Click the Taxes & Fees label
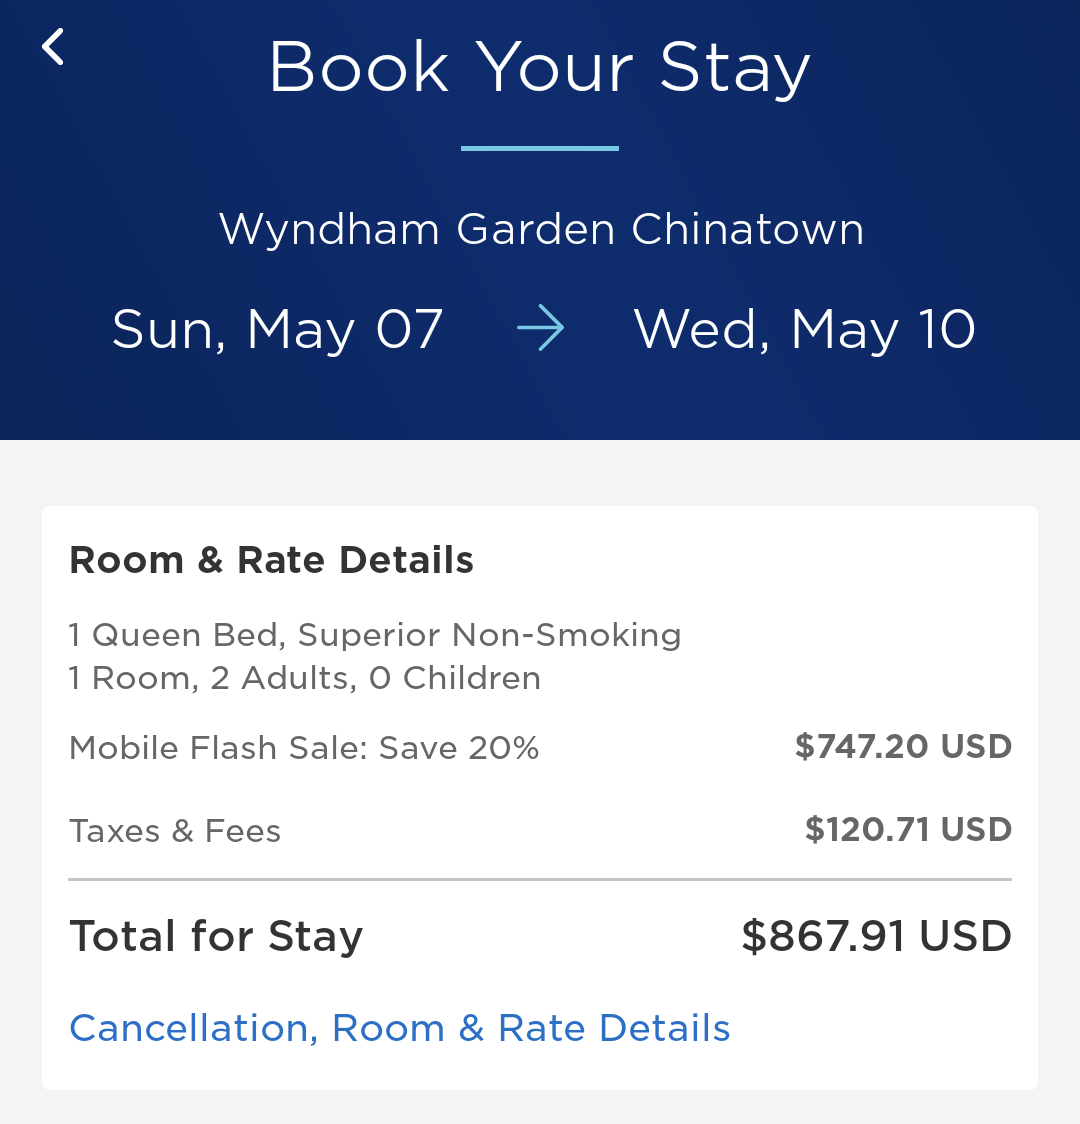Viewport: 1080px width, 1124px height. (x=174, y=830)
